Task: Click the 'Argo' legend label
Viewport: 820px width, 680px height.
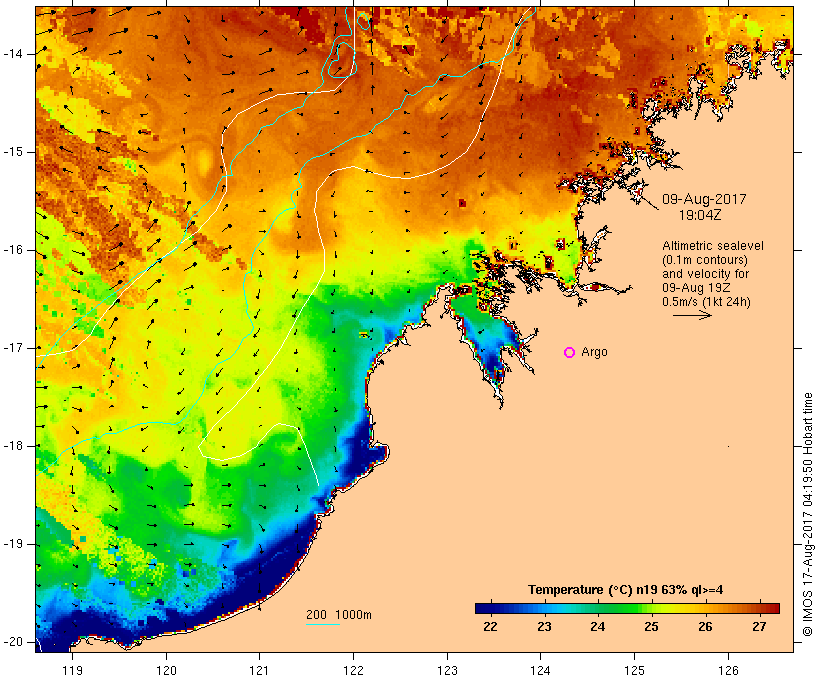Action: tap(595, 353)
